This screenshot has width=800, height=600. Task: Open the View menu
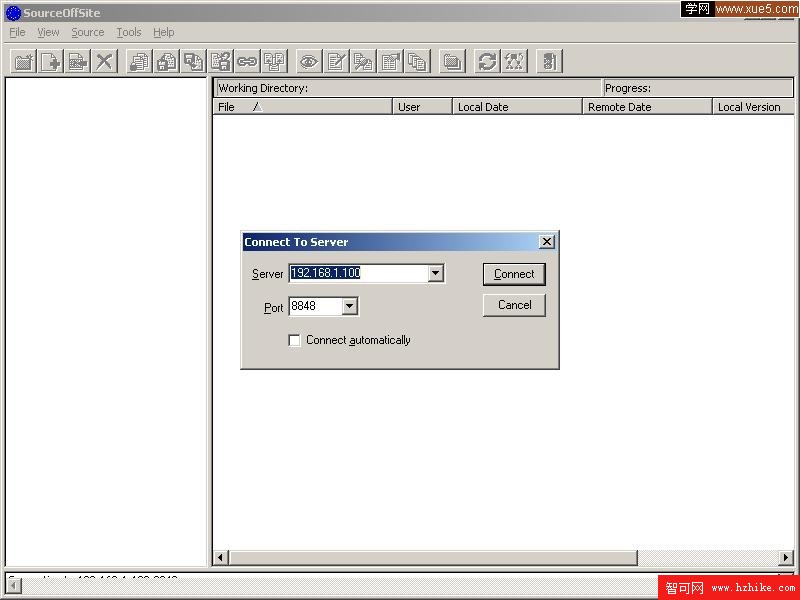48,32
